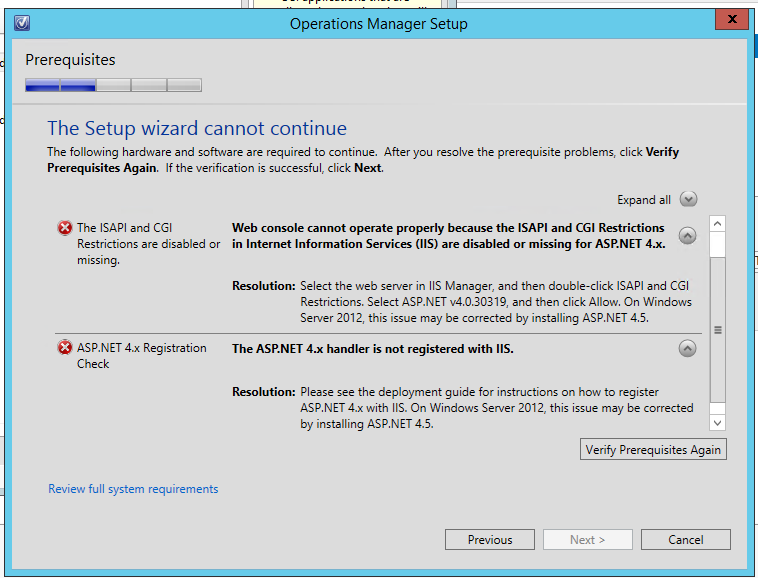Screen dimensions: 758x578
Task: Click the Resolution text about the deployment guide
Action: (496, 407)
